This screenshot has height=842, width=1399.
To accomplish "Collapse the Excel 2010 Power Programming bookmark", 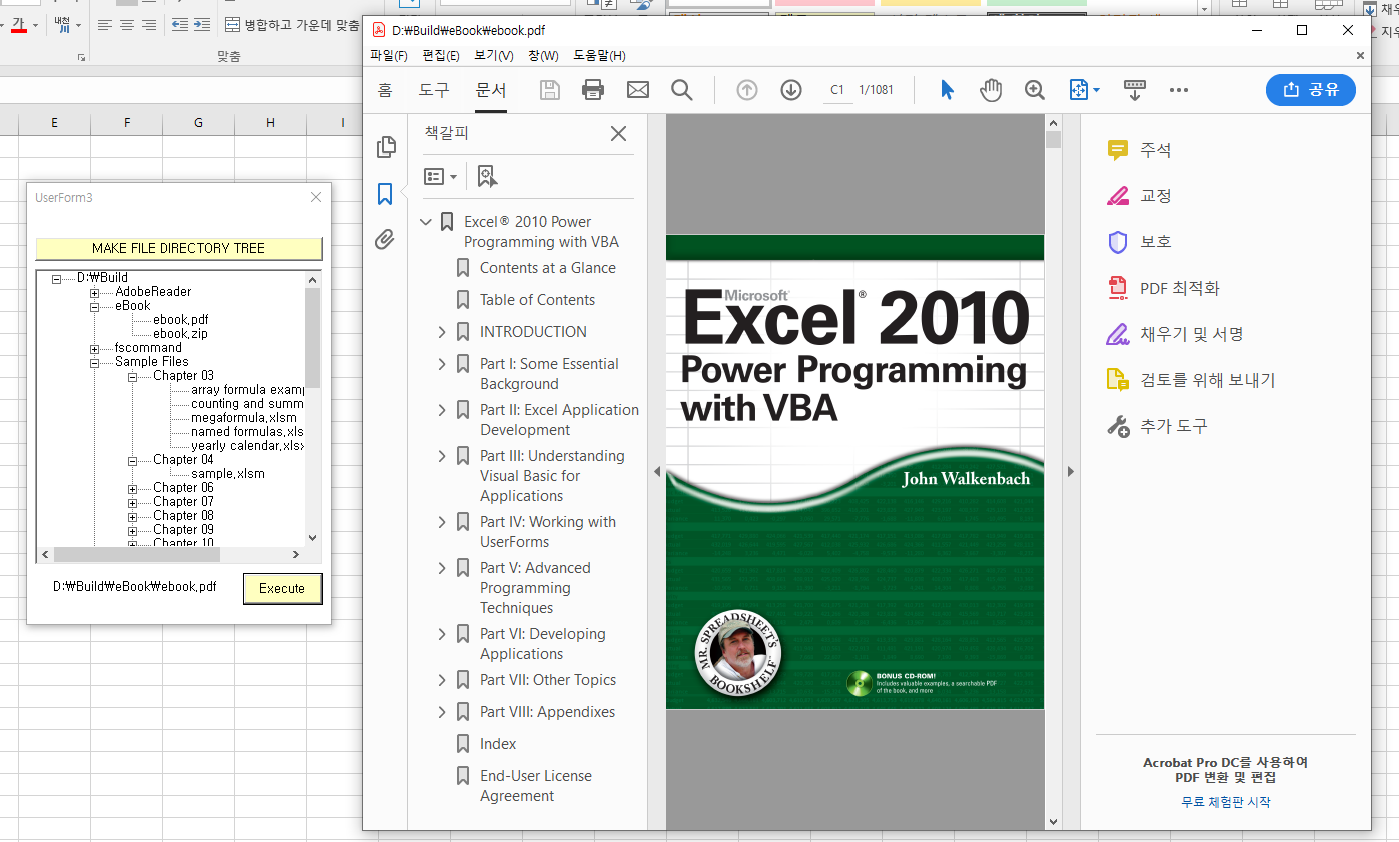I will (x=426, y=222).
